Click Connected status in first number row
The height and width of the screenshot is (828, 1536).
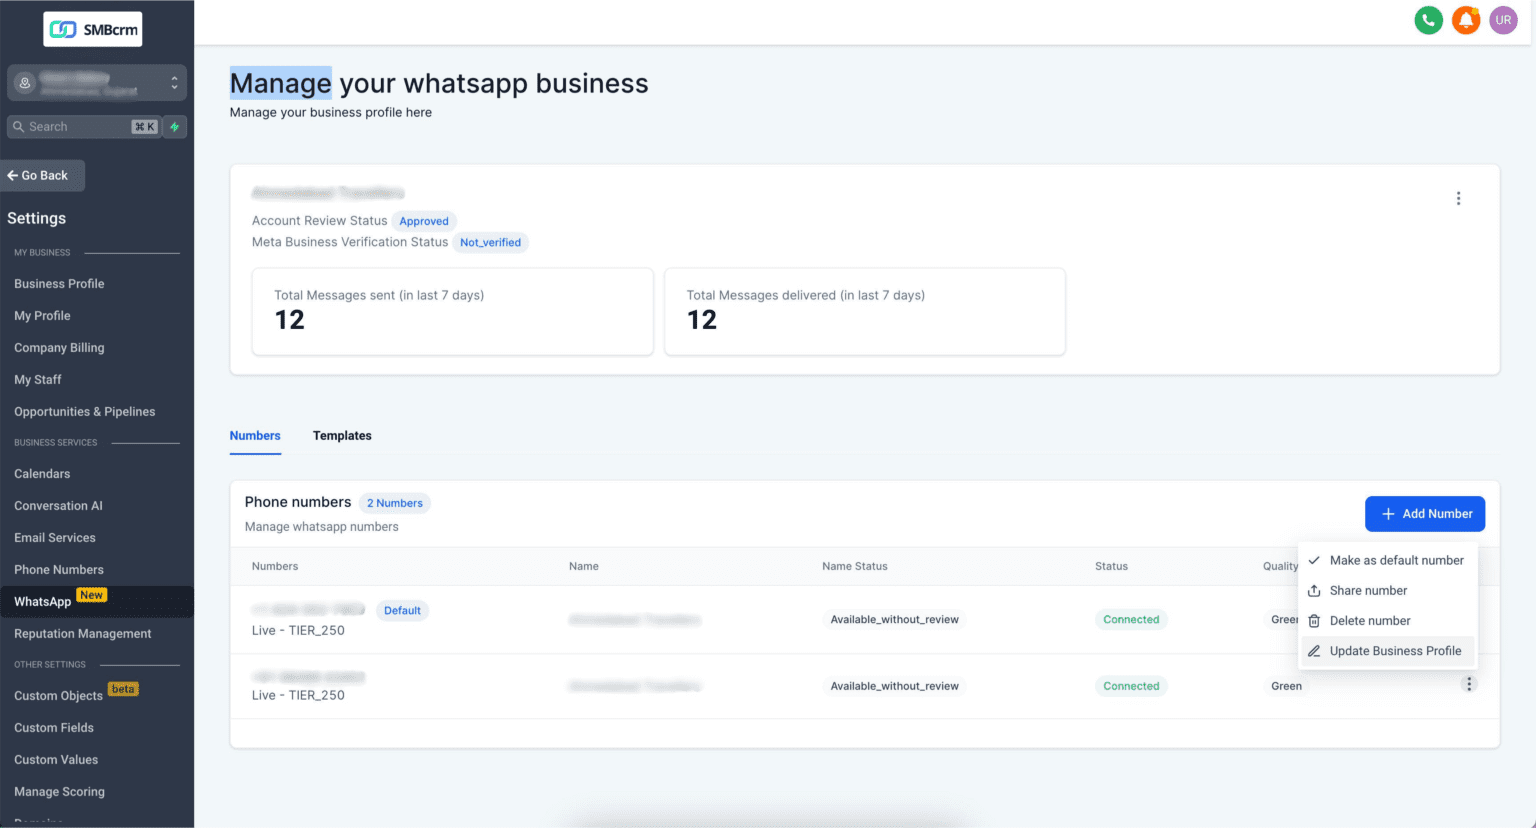(1131, 620)
